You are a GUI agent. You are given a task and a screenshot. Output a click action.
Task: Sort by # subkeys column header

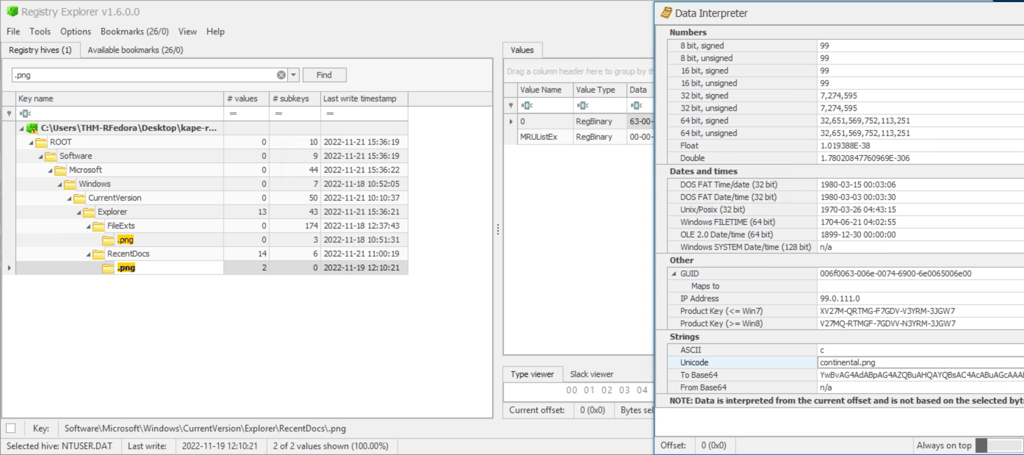pos(294,99)
